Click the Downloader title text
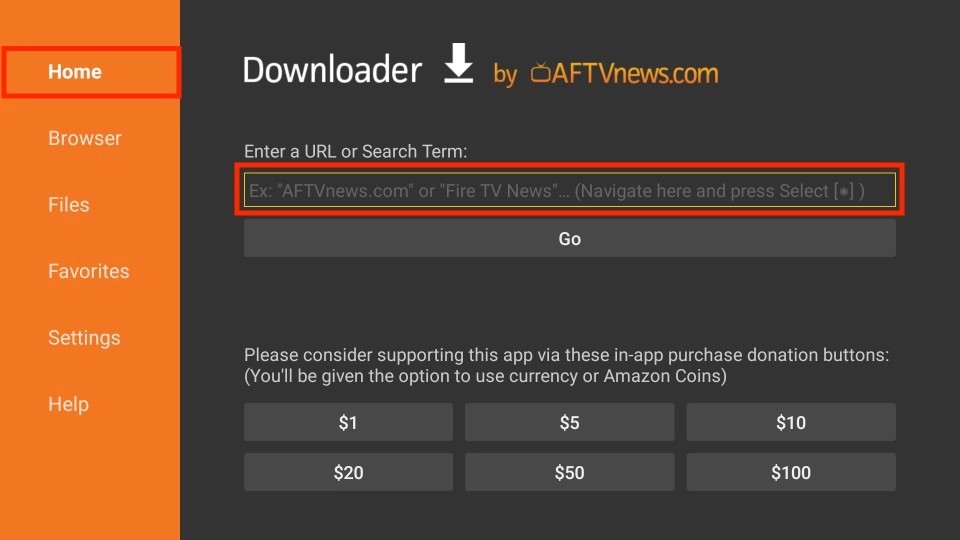Viewport: 960px width, 540px height. (332, 70)
